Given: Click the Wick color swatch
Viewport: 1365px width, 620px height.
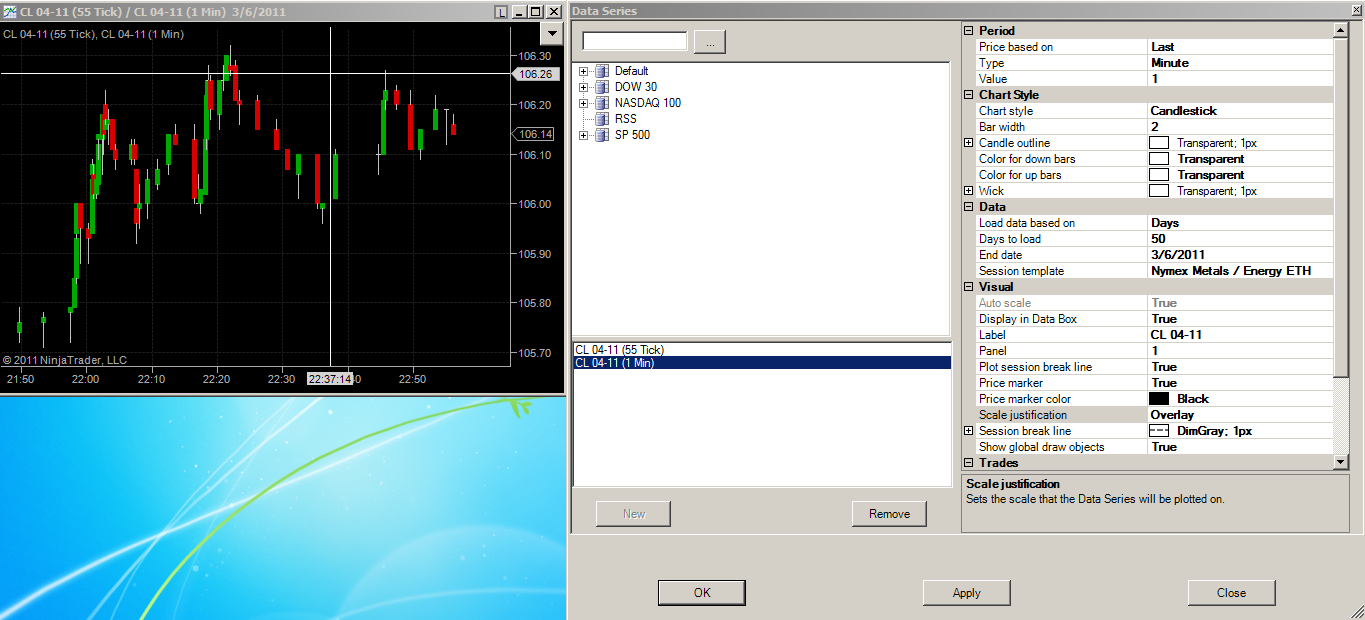Looking at the screenshot, I should coord(1159,191).
